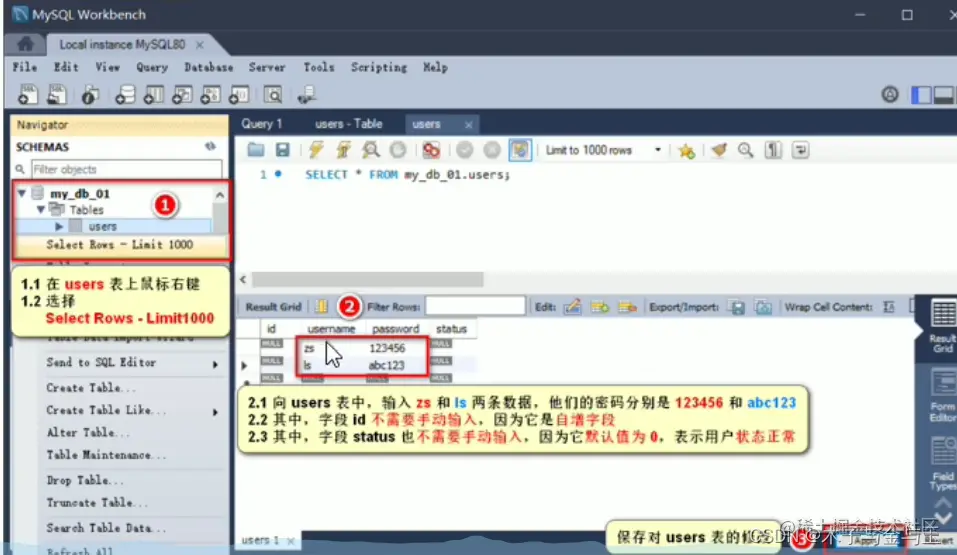Toggle the auto-commit mode button

(x=520, y=150)
